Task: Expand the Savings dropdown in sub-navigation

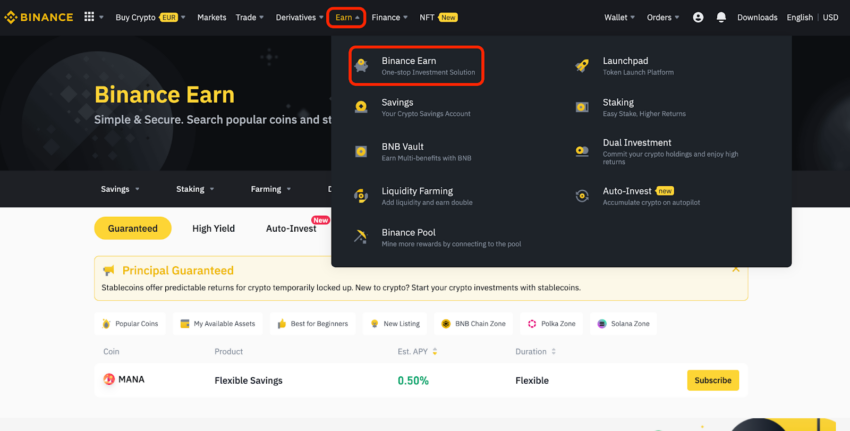Action: pos(120,189)
